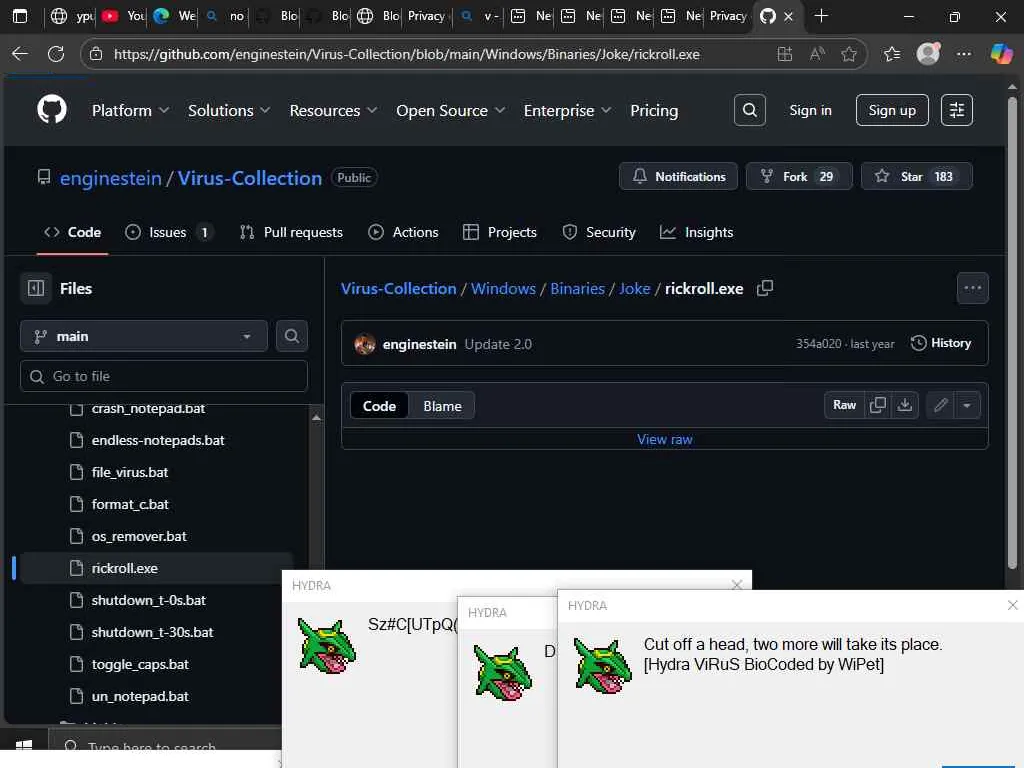Open the Projects tab
This screenshot has height=768, width=1024.
(x=500, y=232)
